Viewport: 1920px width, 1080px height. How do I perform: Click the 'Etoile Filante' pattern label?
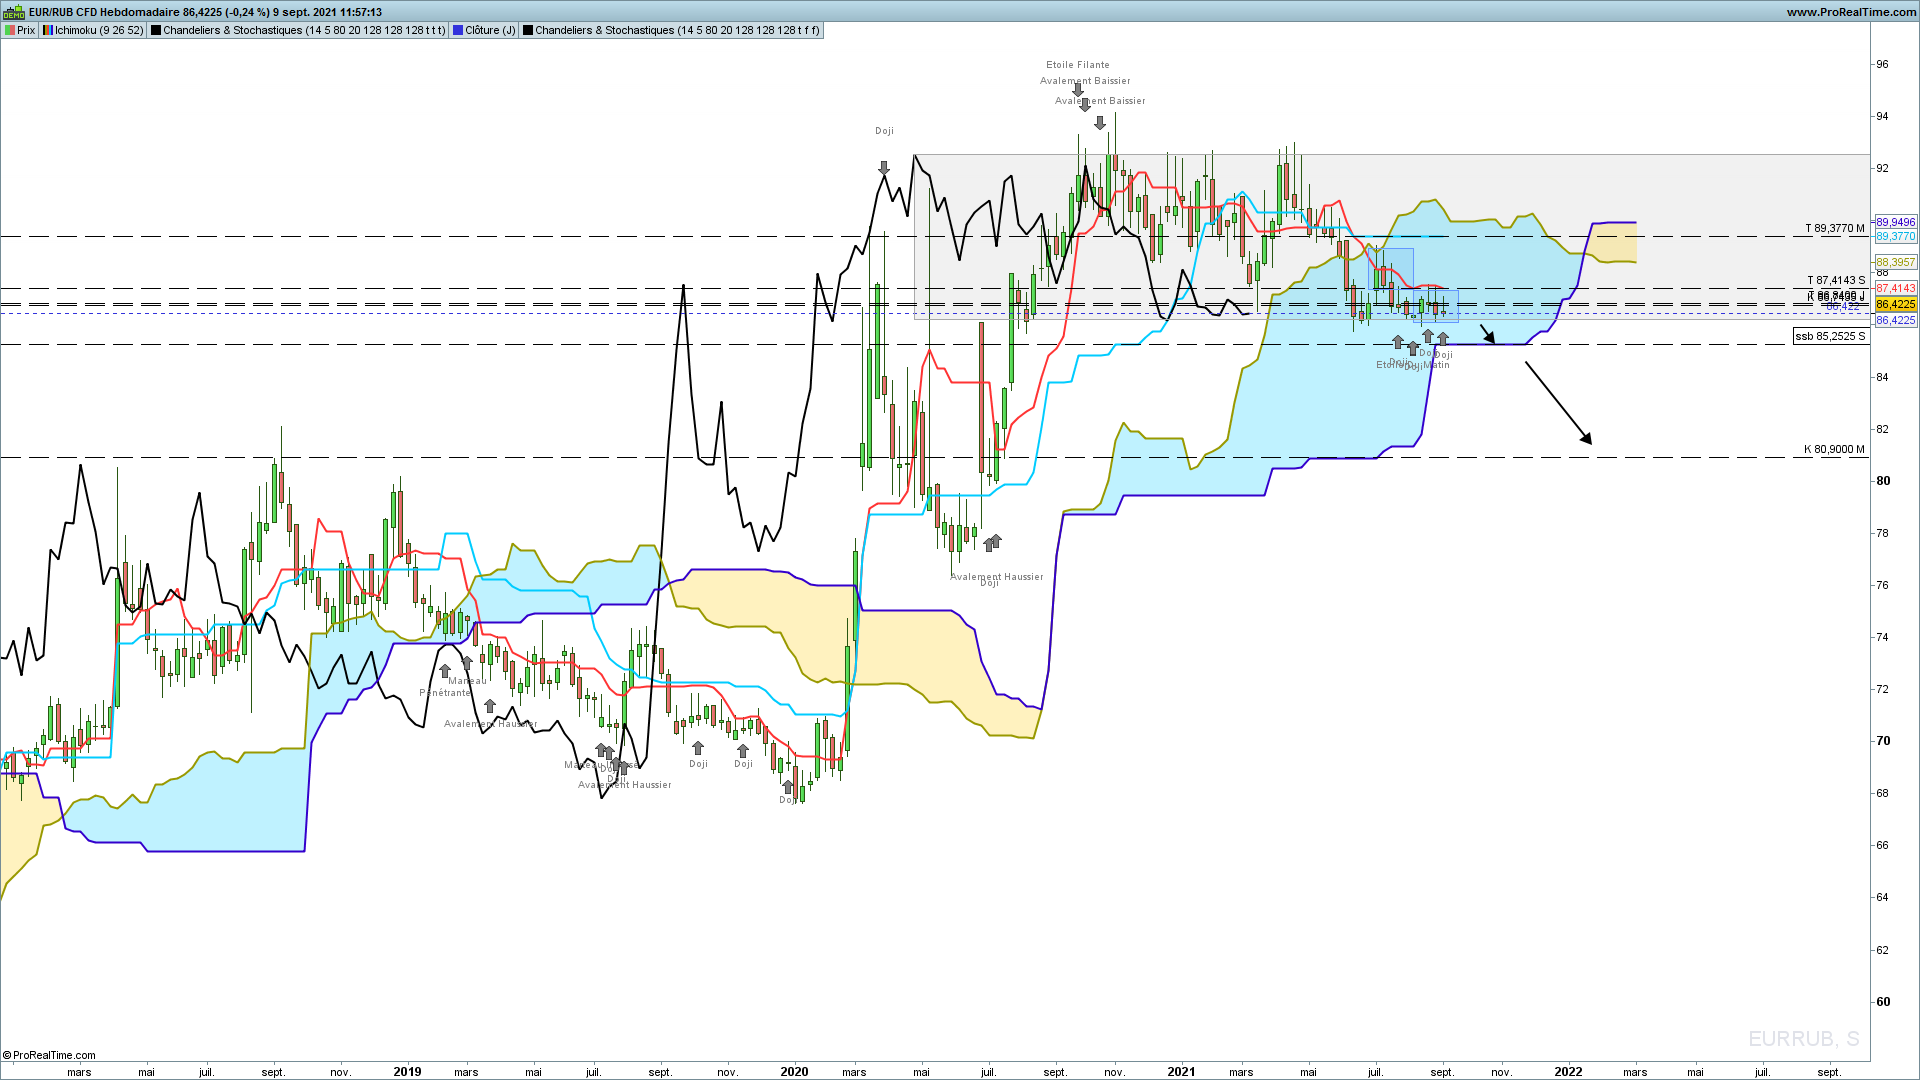pyautogui.click(x=1078, y=65)
